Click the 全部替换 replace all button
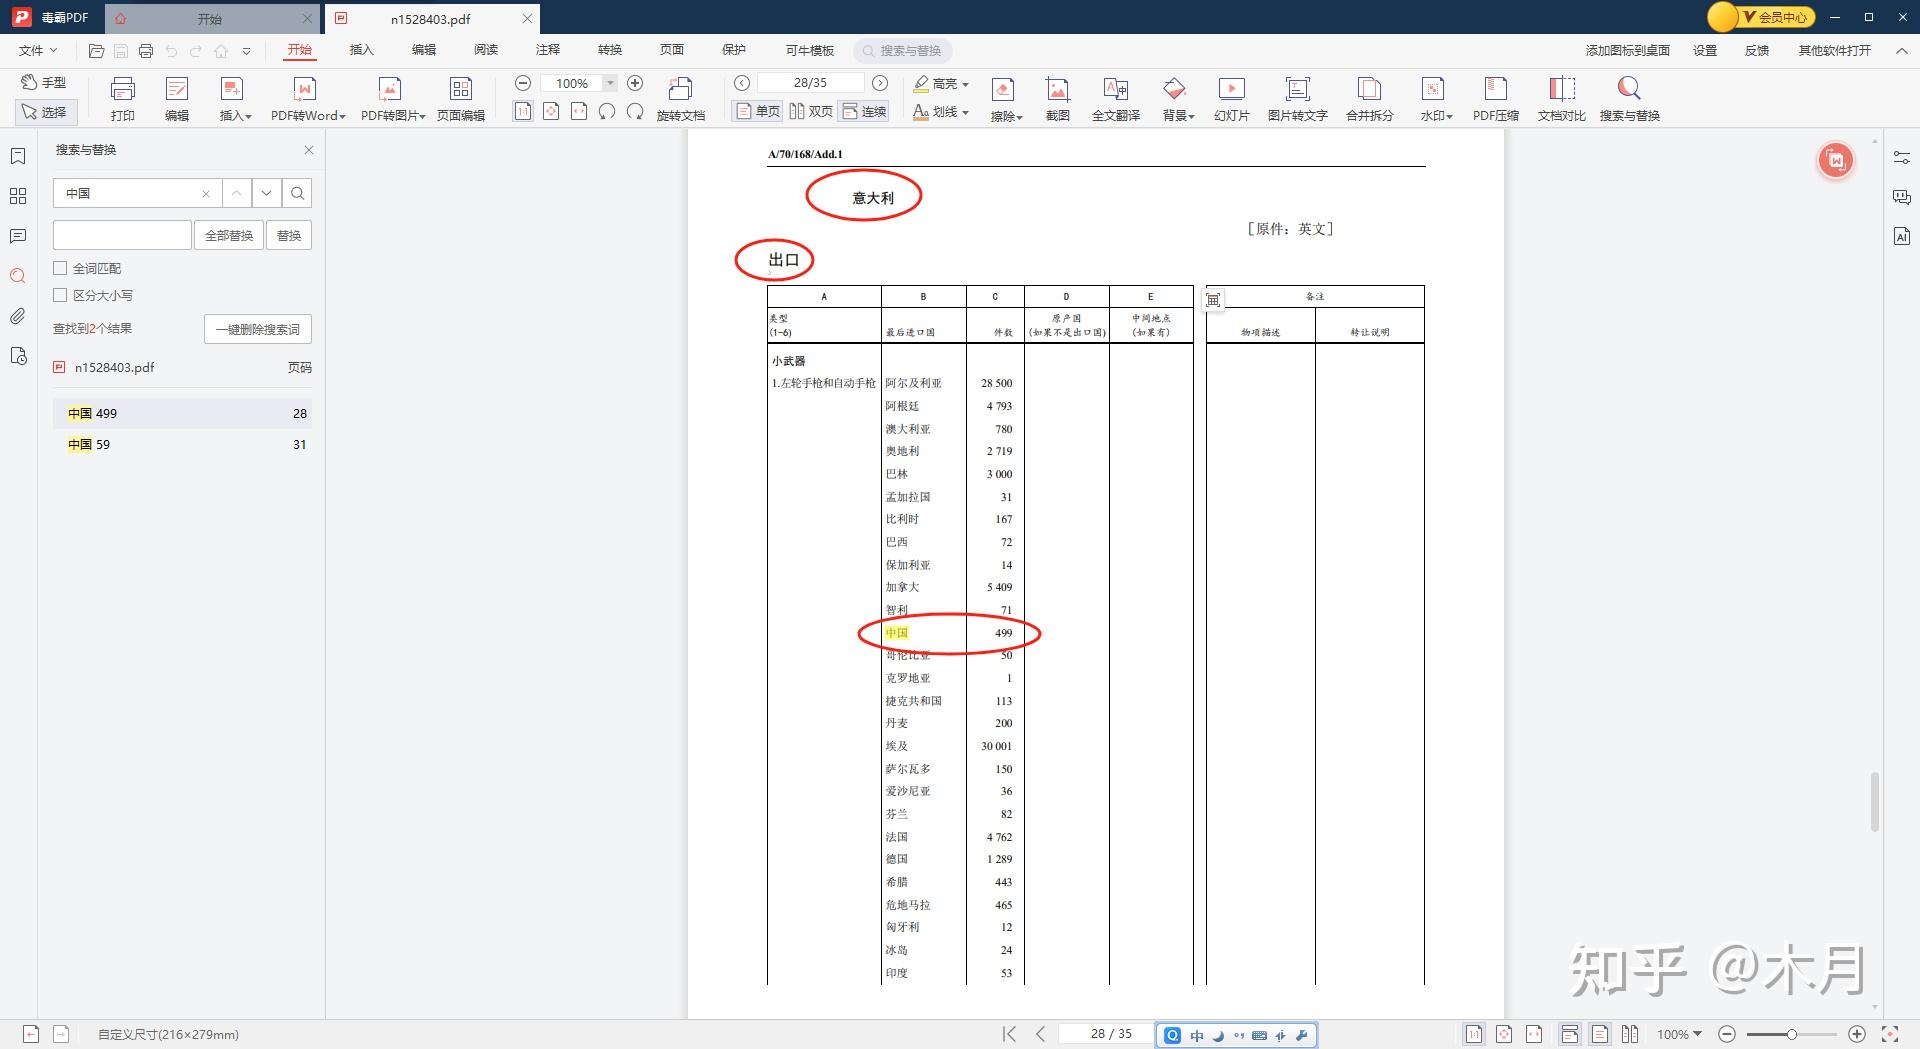This screenshot has height=1049, width=1920. click(x=229, y=235)
